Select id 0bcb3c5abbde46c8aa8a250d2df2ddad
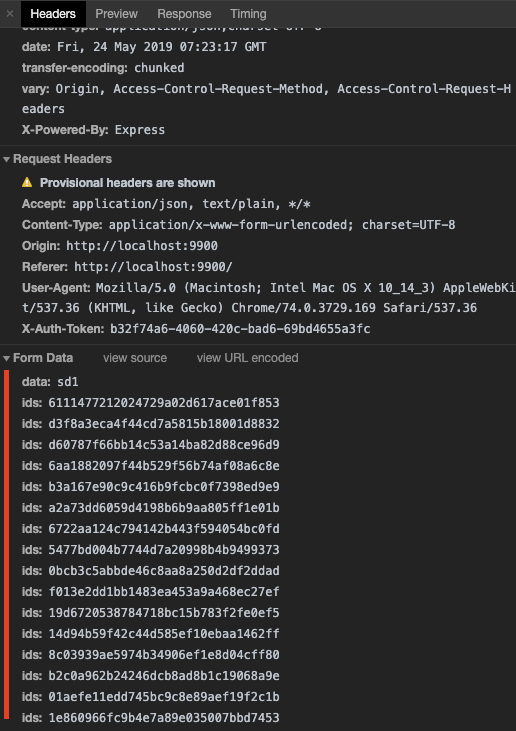The width and height of the screenshot is (516, 731). (164, 571)
